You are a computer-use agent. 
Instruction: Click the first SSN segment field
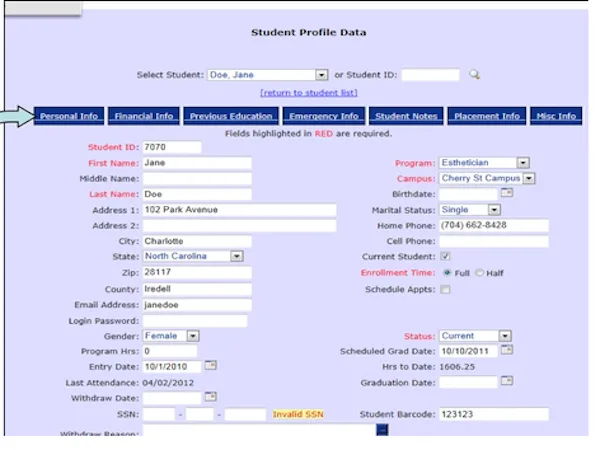pos(159,414)
